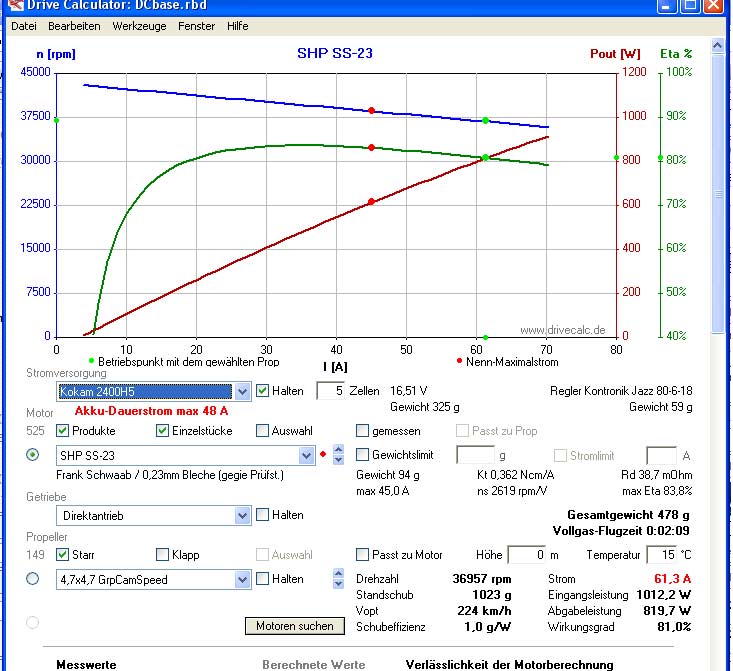733x671 pixels.
Task: Open the 4,7x4,7 GrpCamSpeed propeller dropdown
Action: click(x=242, y=580)
